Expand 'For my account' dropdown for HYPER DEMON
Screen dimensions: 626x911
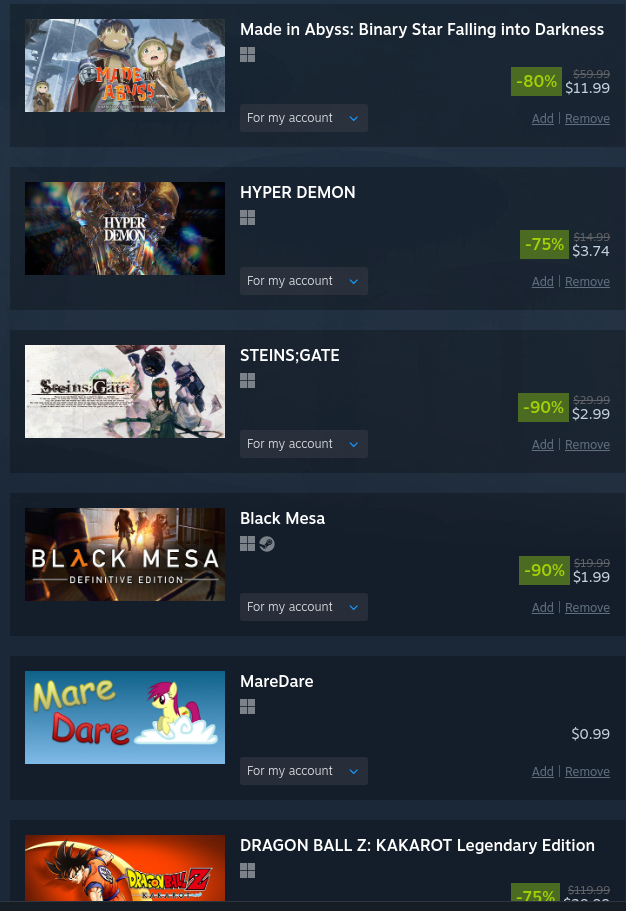(304, 281)
